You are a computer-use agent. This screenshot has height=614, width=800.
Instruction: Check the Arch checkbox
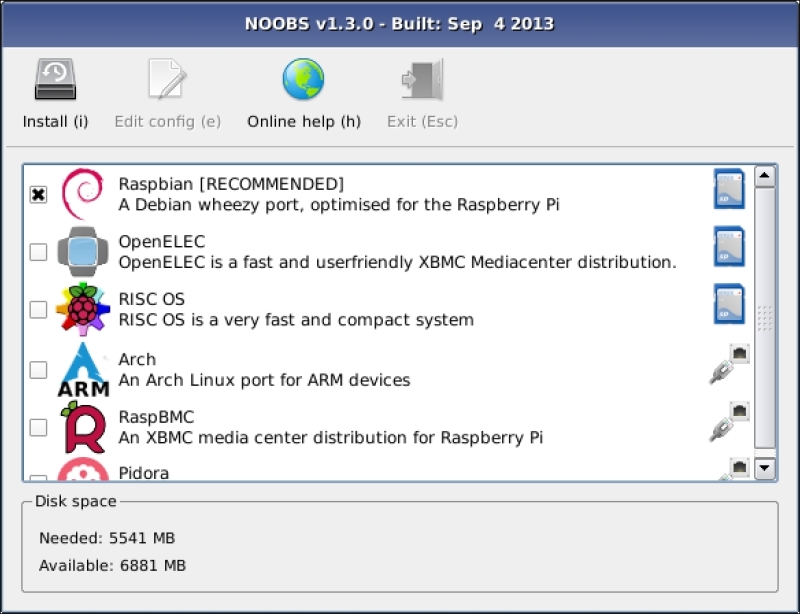(38, 370)
